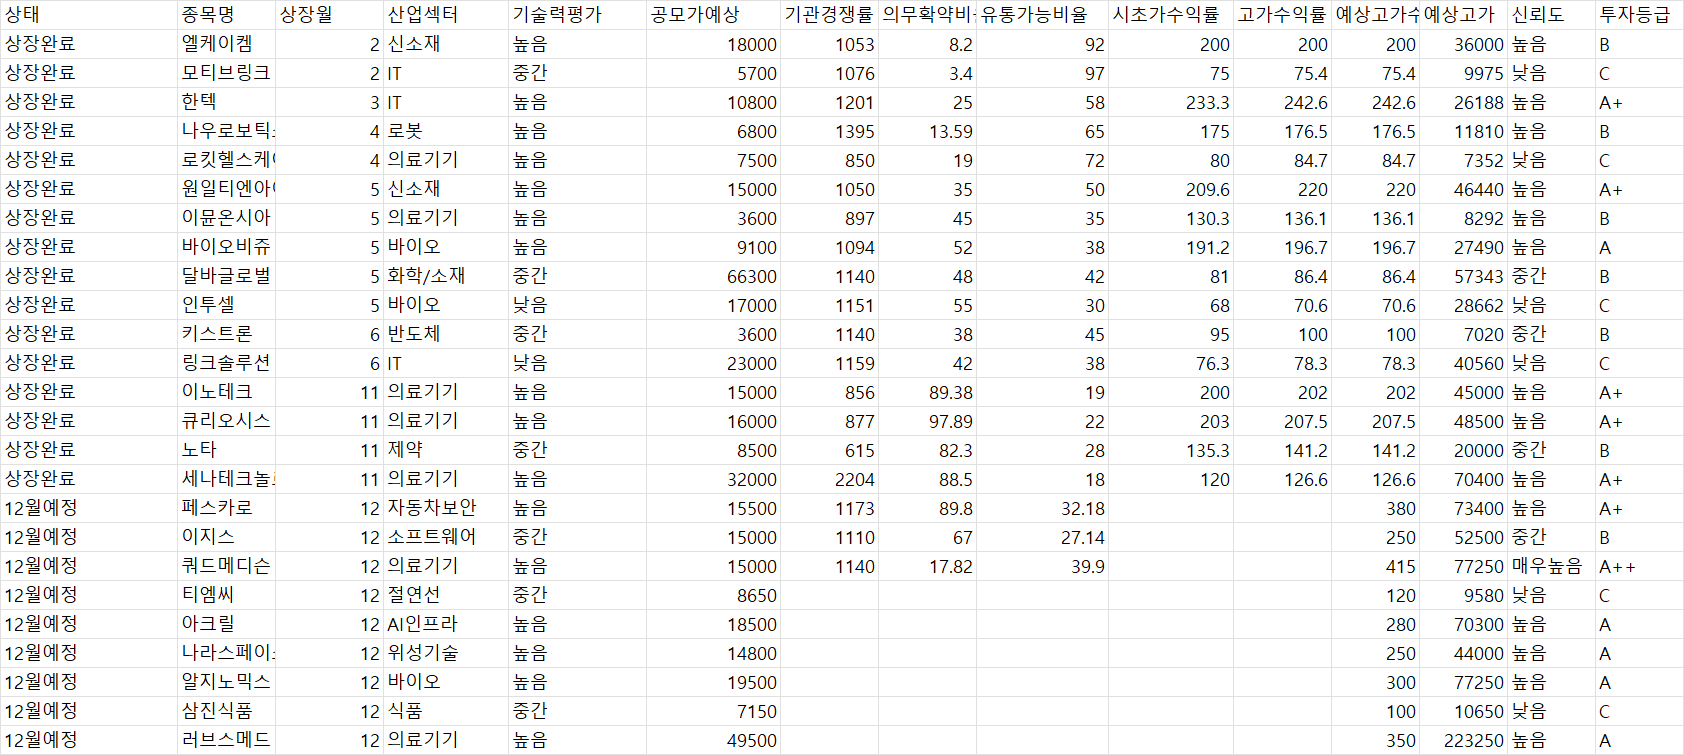Click the stock name cell '큐리오시스'
The width and height of the screenshot is (1684, 755).
pyautogui.click(x=226, y=421)
